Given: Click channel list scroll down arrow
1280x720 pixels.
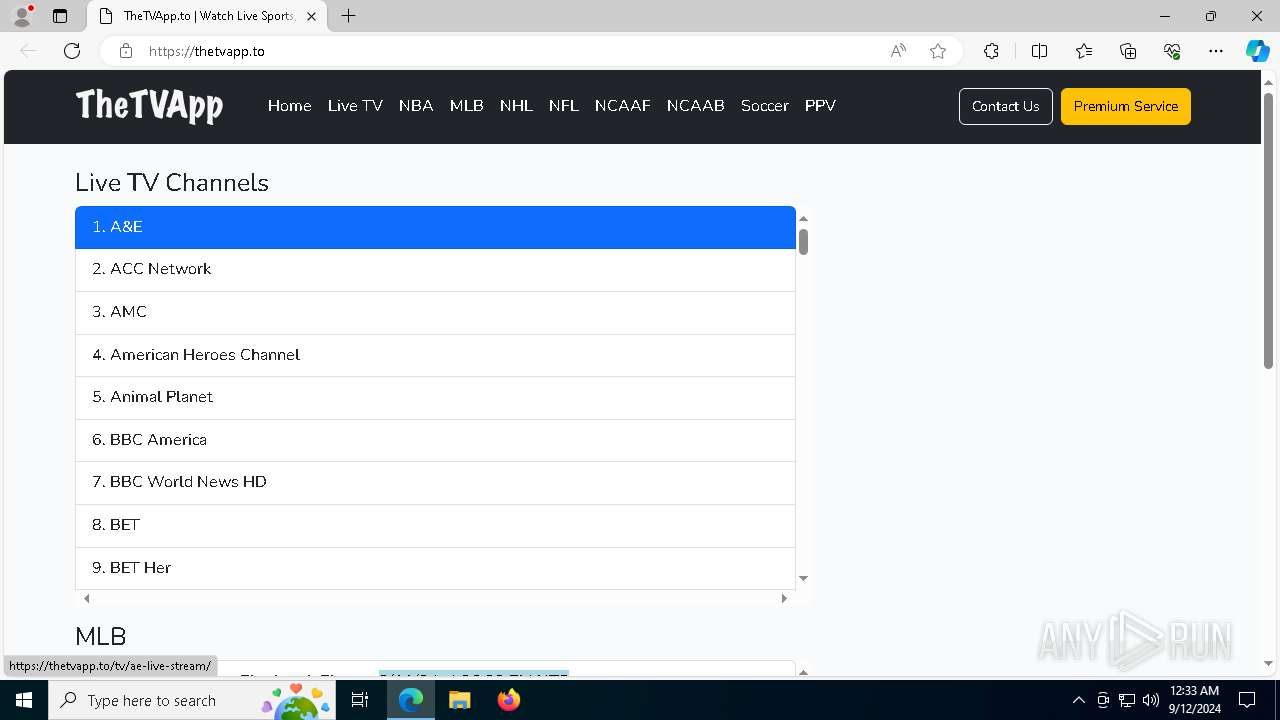Looking at the screenshot, I should tap(803, 579).
